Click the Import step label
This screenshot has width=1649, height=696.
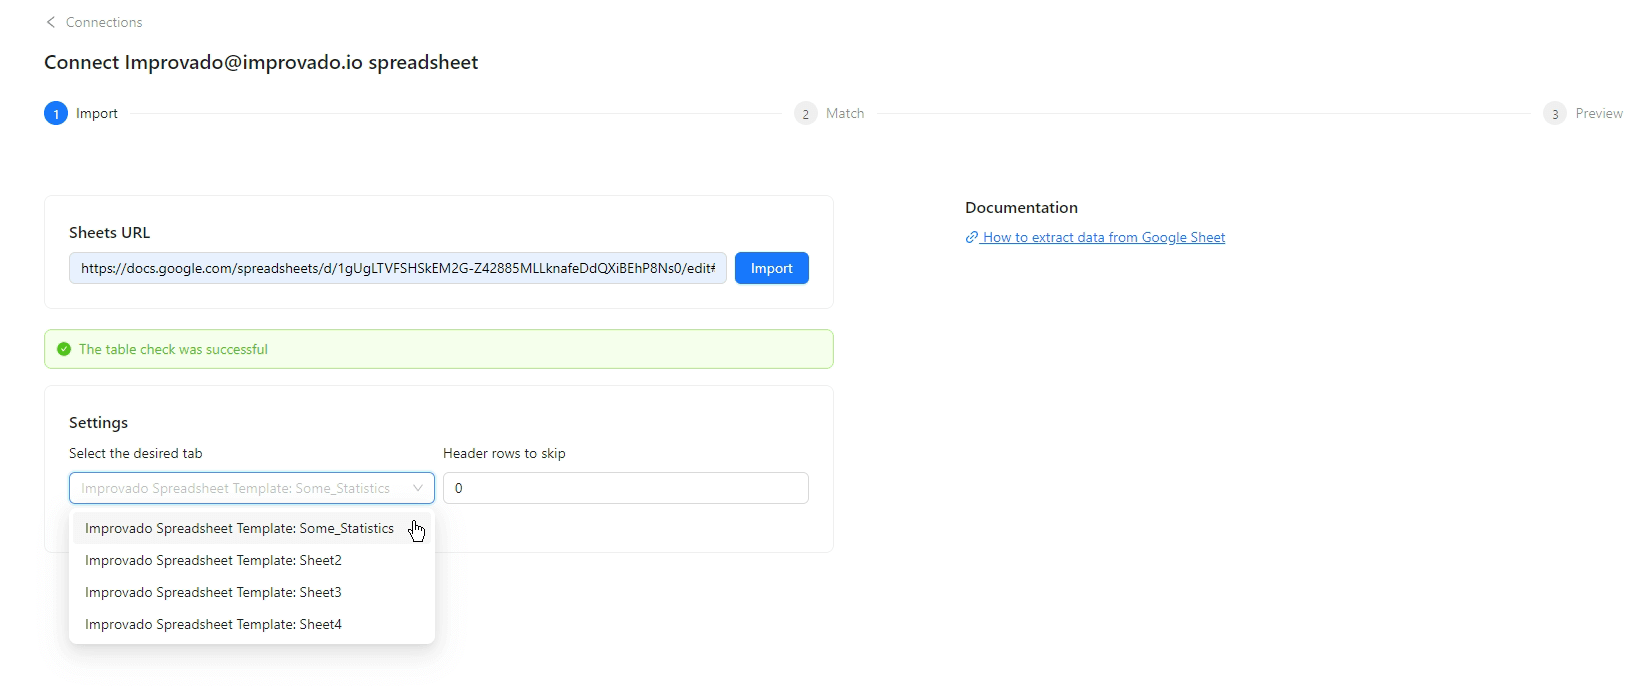(97, 113)
